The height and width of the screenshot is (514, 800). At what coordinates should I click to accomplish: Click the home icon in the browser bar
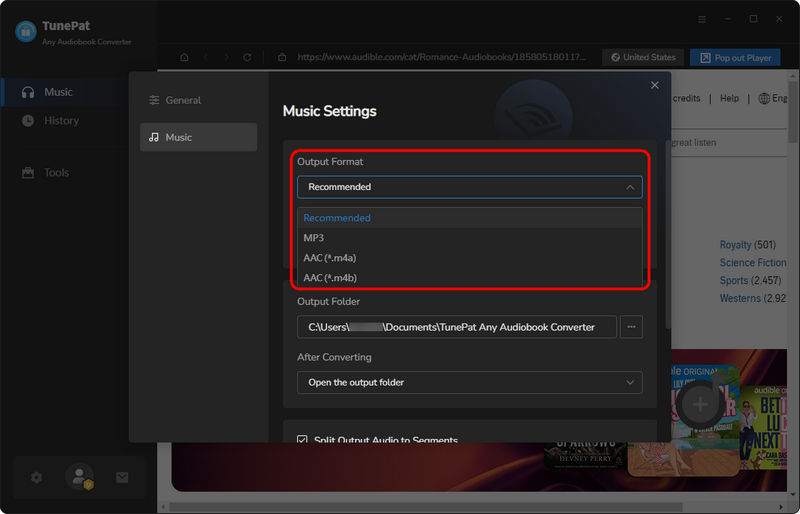pyautogui.click(x=184, y=57)
